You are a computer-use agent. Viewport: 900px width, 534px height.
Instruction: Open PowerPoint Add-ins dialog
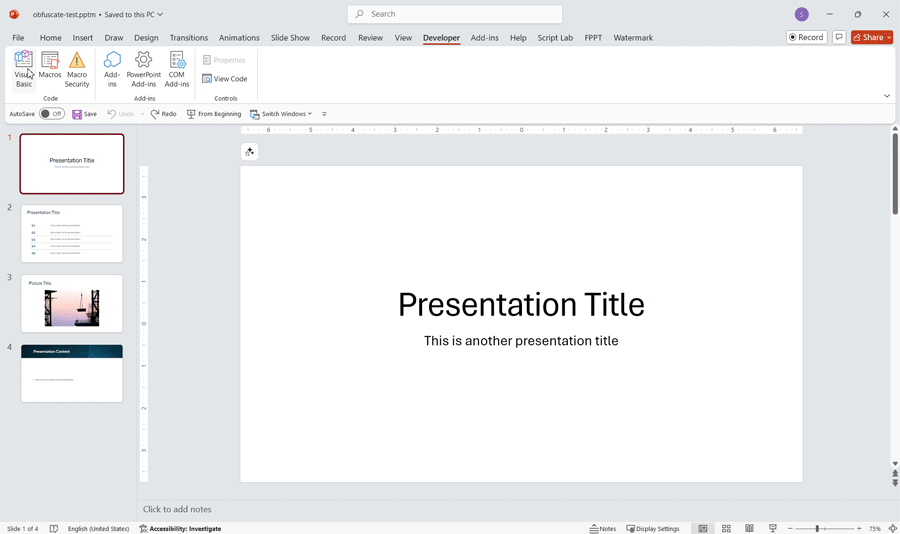[x=143, y=70]
